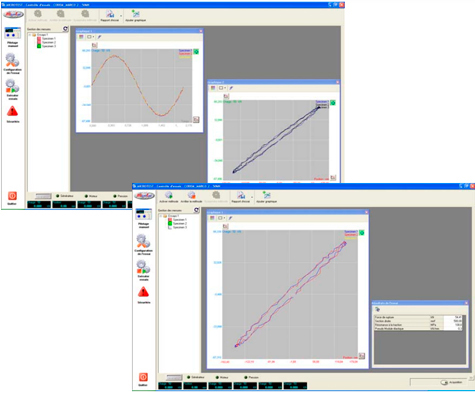The height and width of the screenshot is (397, 475).
Task: Collapse the Essais 1 tree node in the sine-graph window
Action: click(x=30, y=35)
